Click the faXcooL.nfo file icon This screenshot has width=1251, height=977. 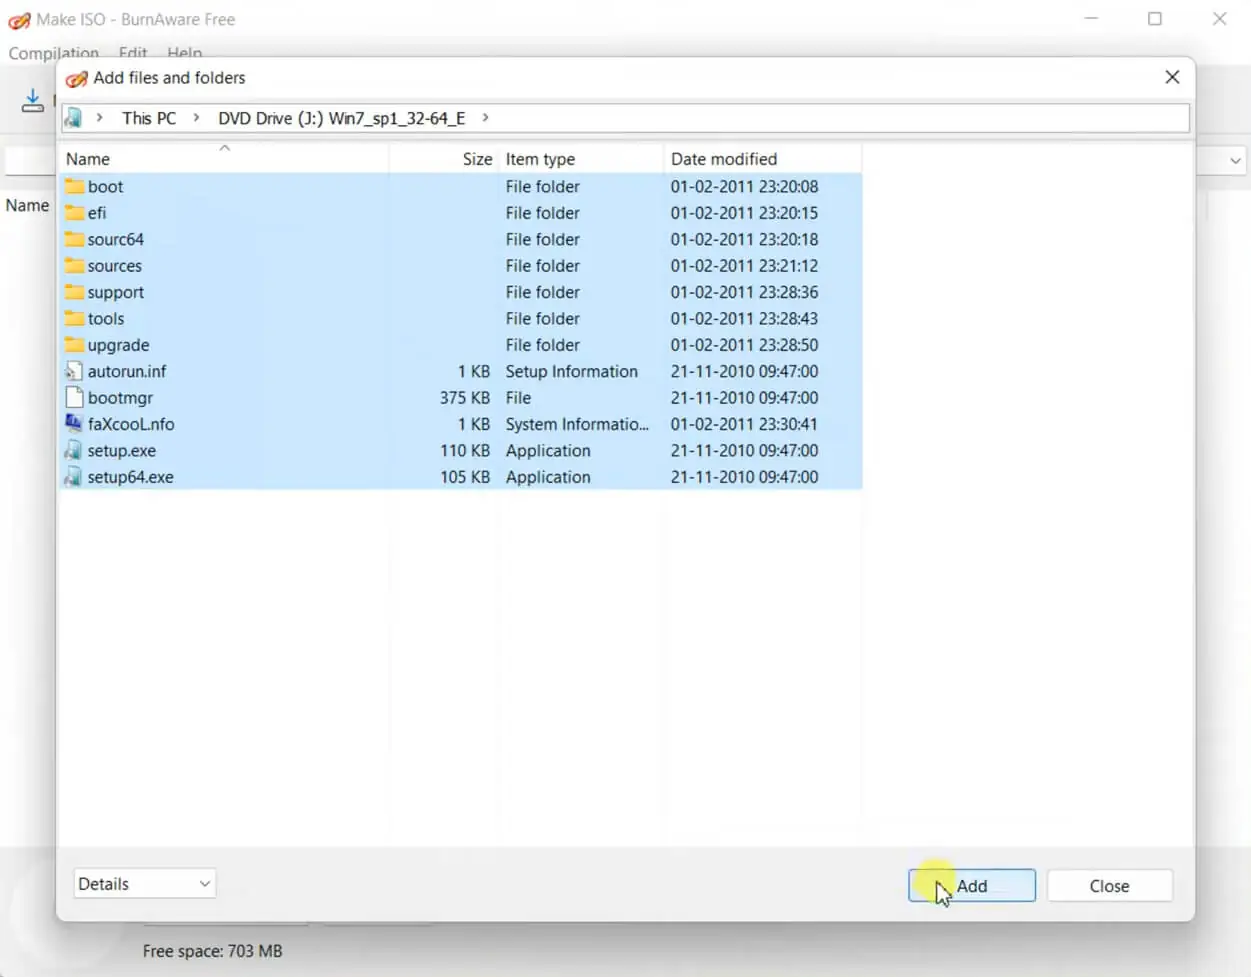coord(73,424)
